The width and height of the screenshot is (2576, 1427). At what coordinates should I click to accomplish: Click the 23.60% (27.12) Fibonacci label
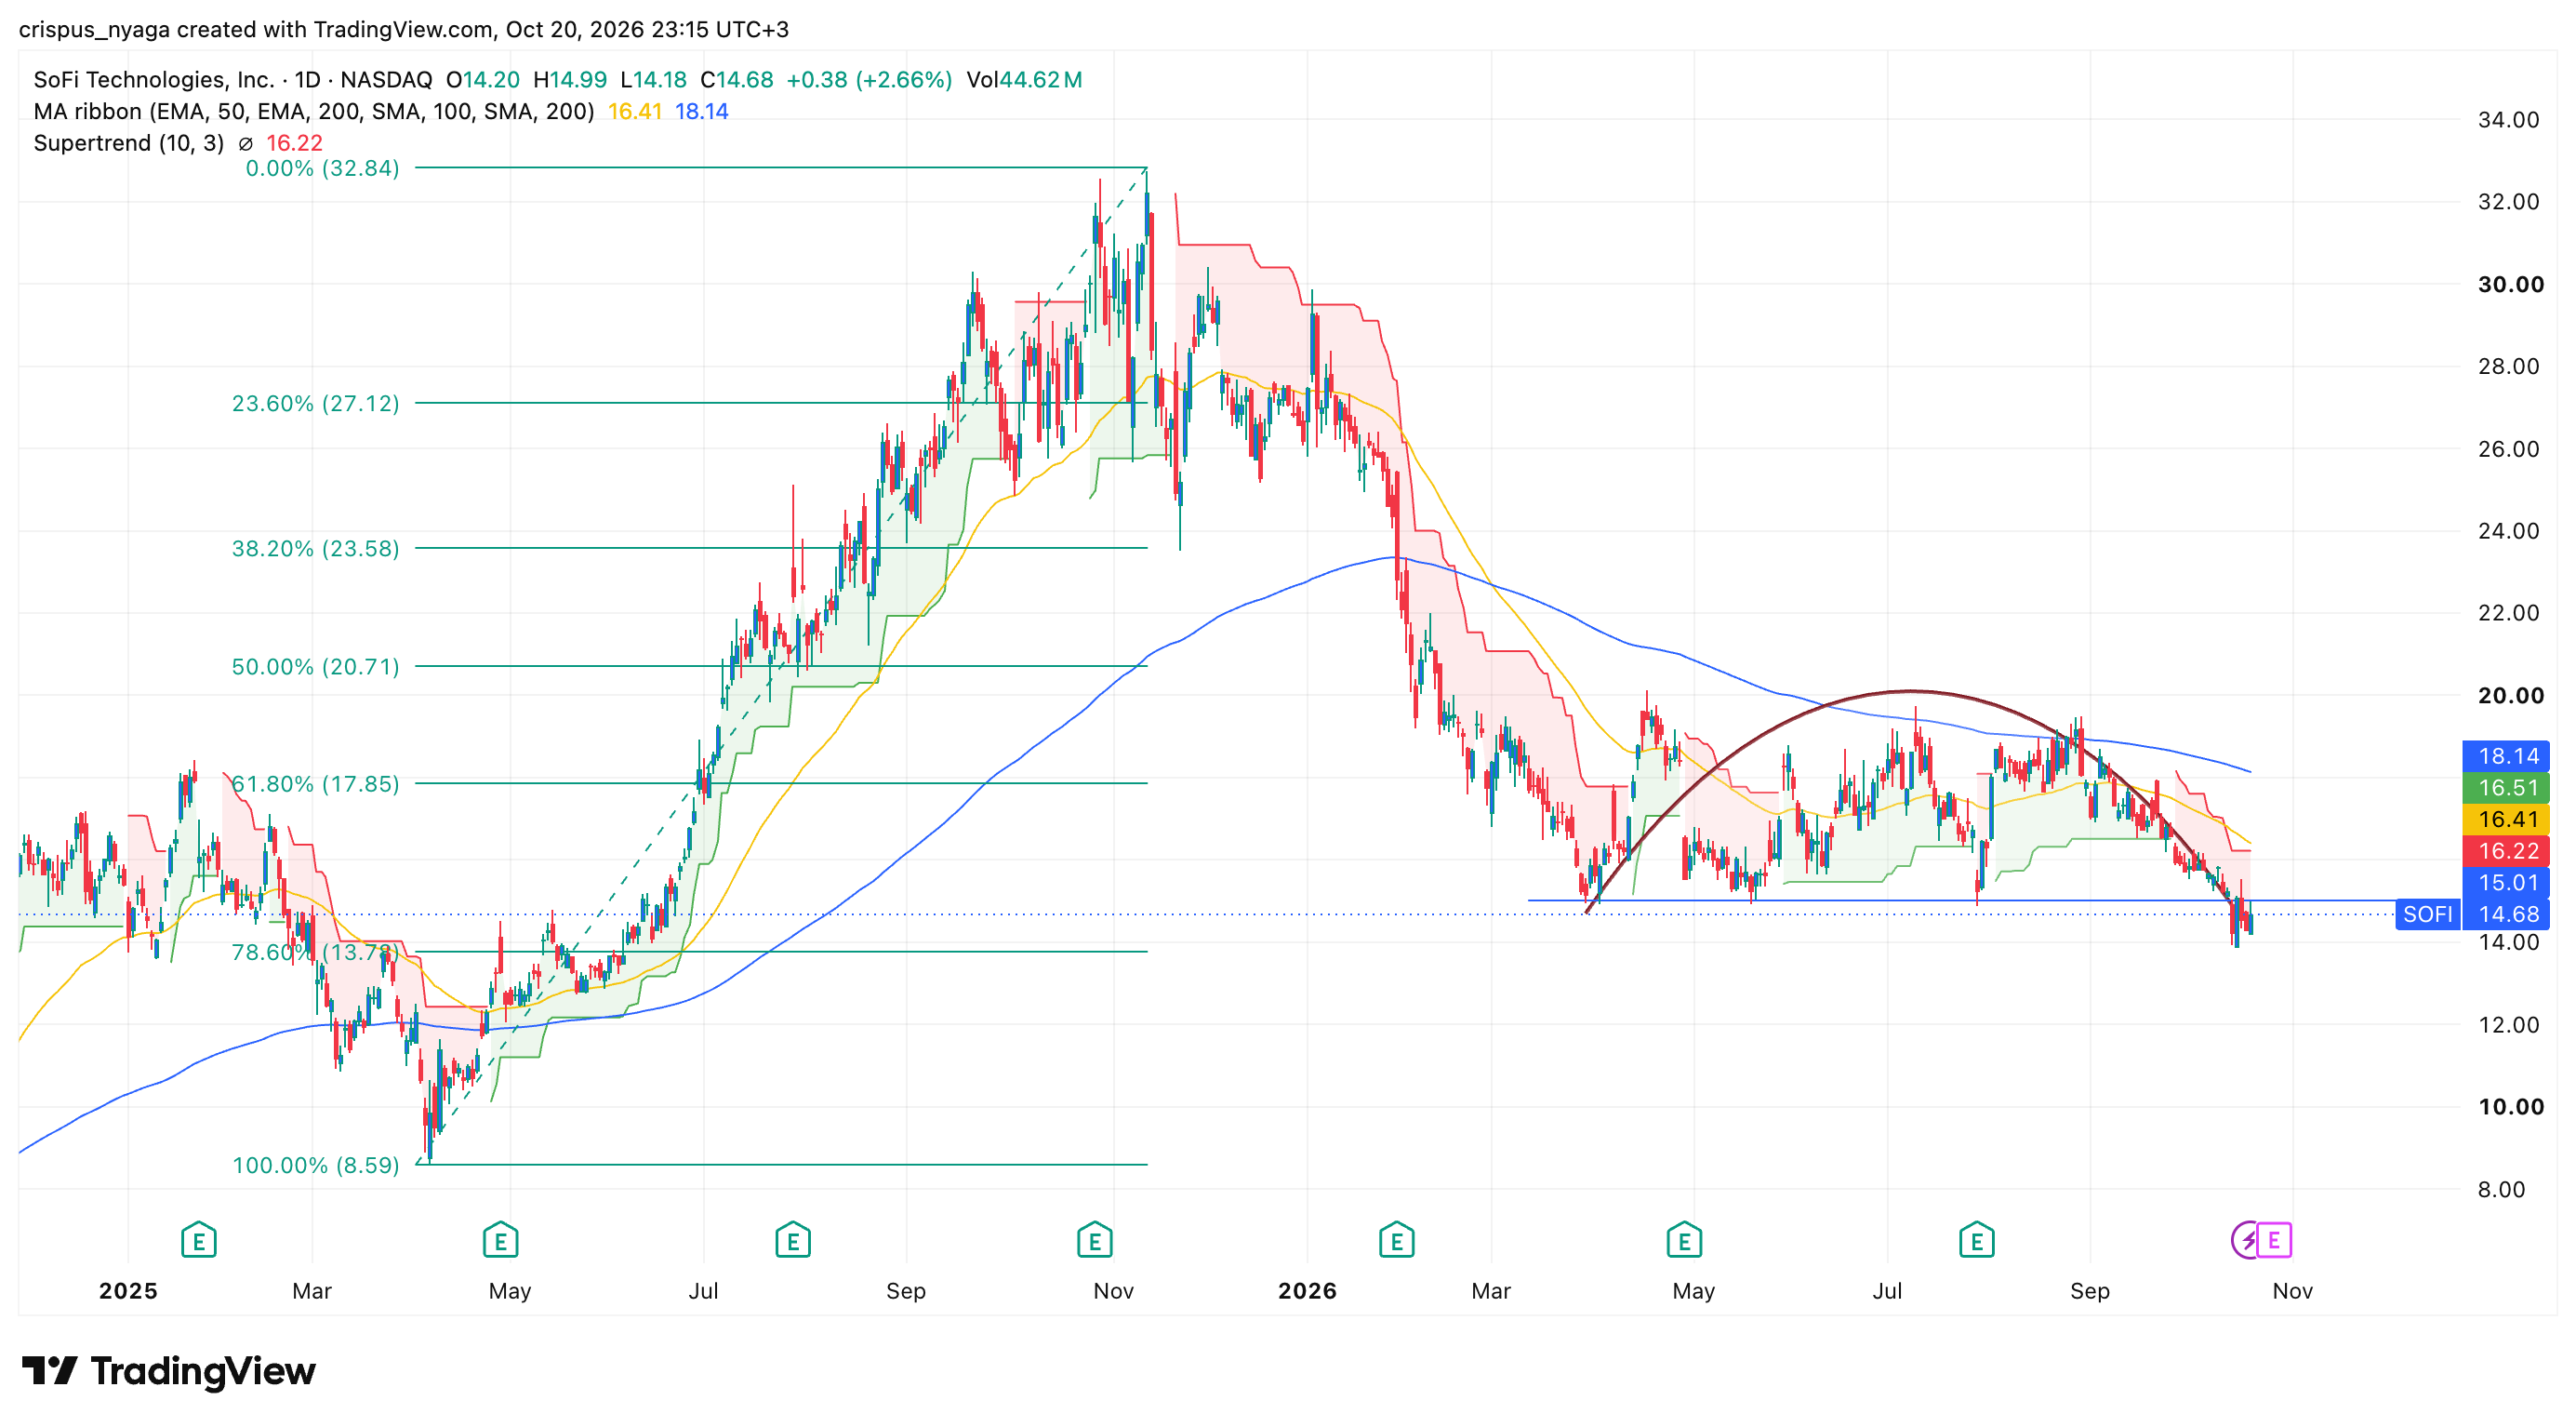[315, 403]
